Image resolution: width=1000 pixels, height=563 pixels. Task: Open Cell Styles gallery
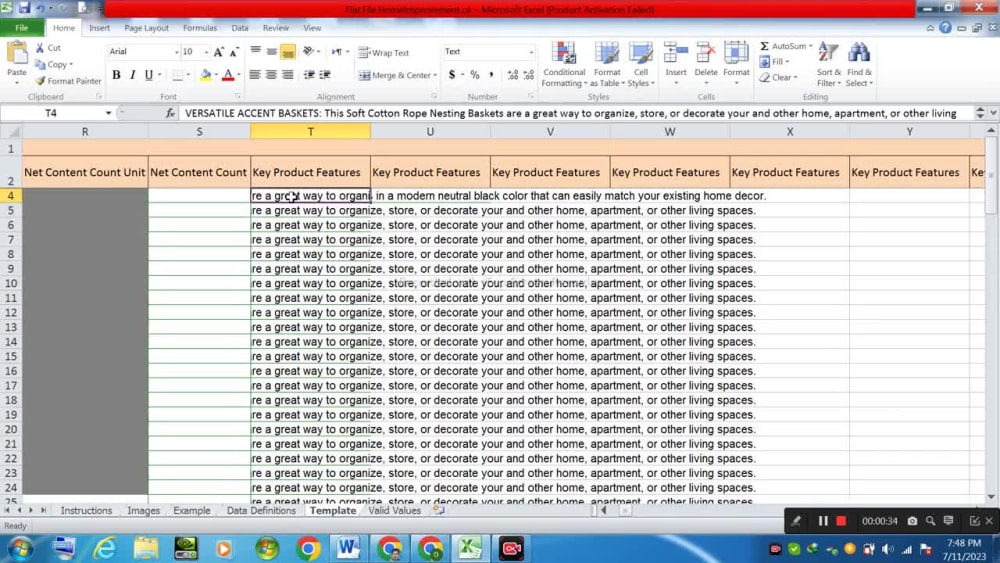click(640, 64)
